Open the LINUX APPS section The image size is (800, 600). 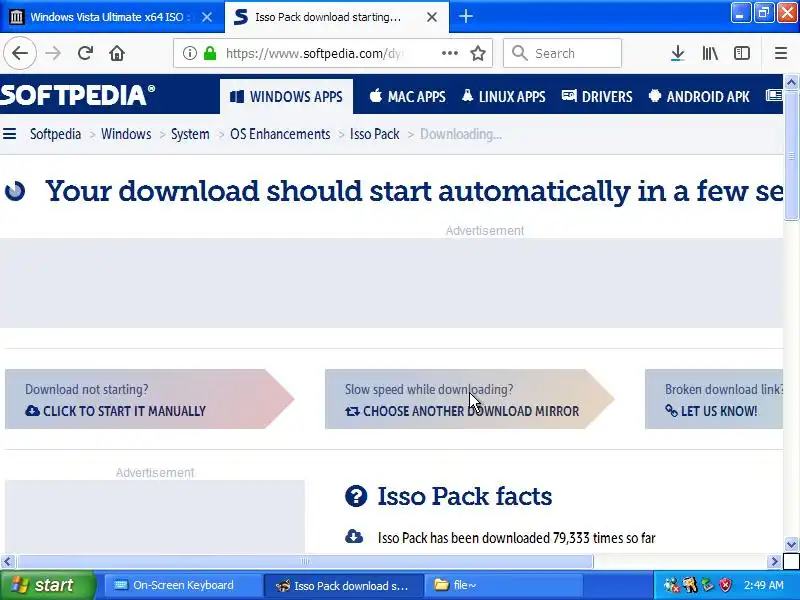504,96
